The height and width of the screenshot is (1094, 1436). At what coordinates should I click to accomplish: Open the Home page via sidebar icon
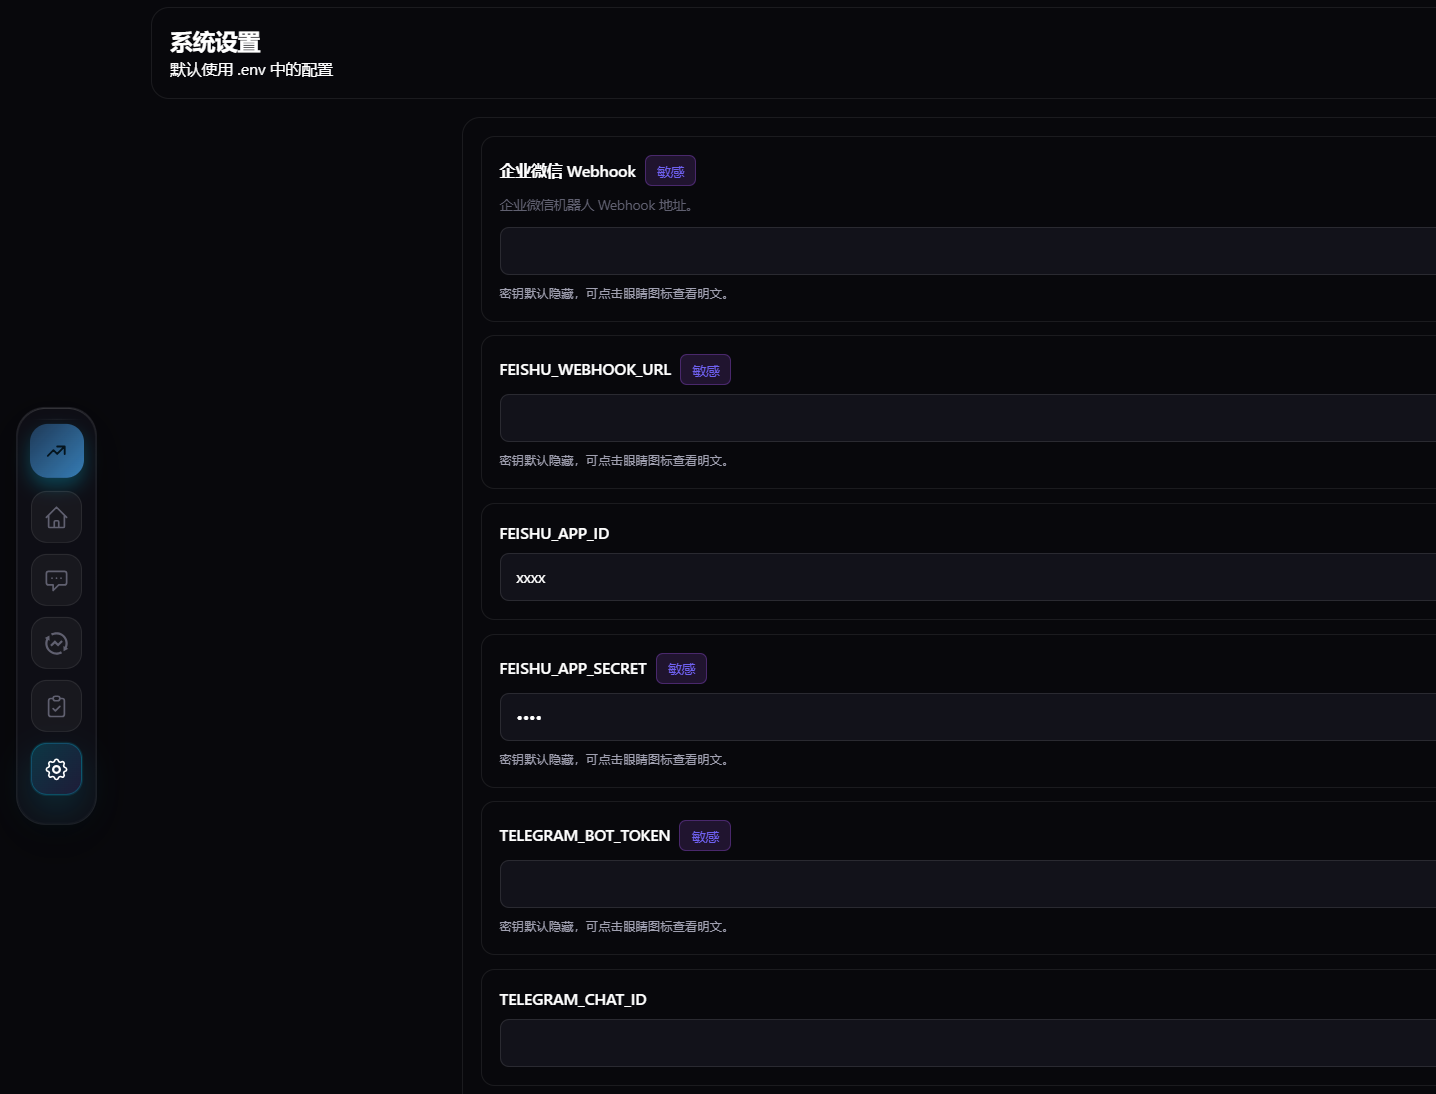click(x=56, y=517)
